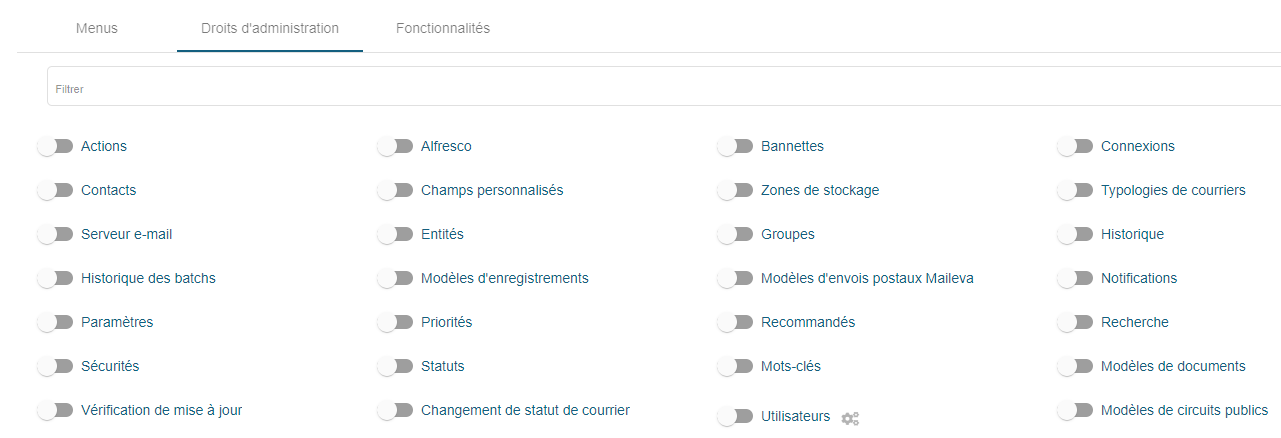The height and width of the screenshot is (438, 1281).
Task: Enable the Connexions toggle
Action: click(x=1076, y=147)
